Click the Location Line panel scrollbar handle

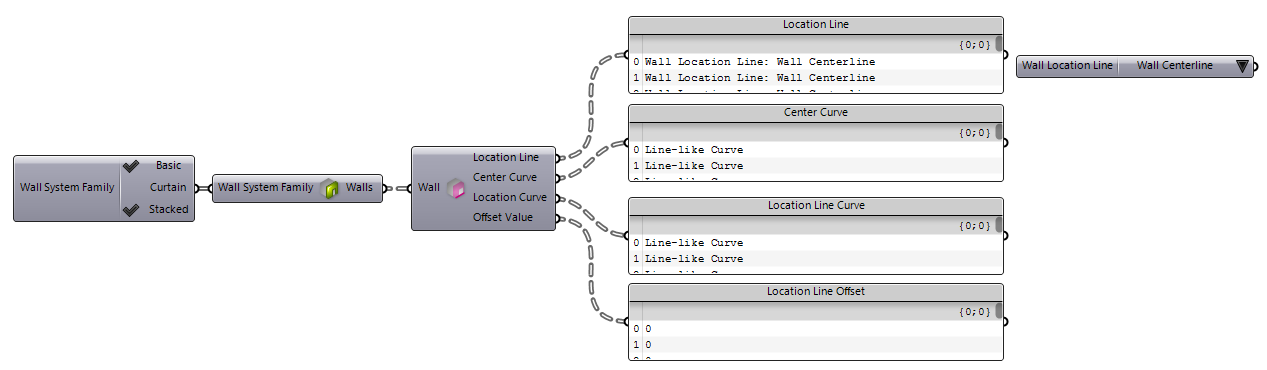[x=998, y=43]
